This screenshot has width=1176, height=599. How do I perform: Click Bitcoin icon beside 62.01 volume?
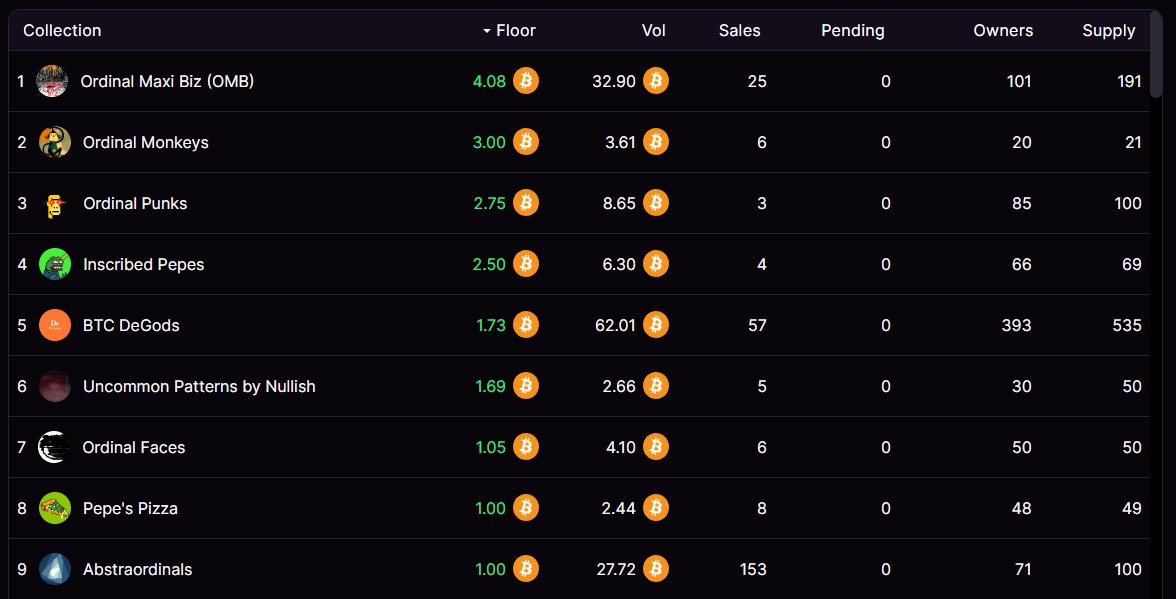tap(656, 325)
